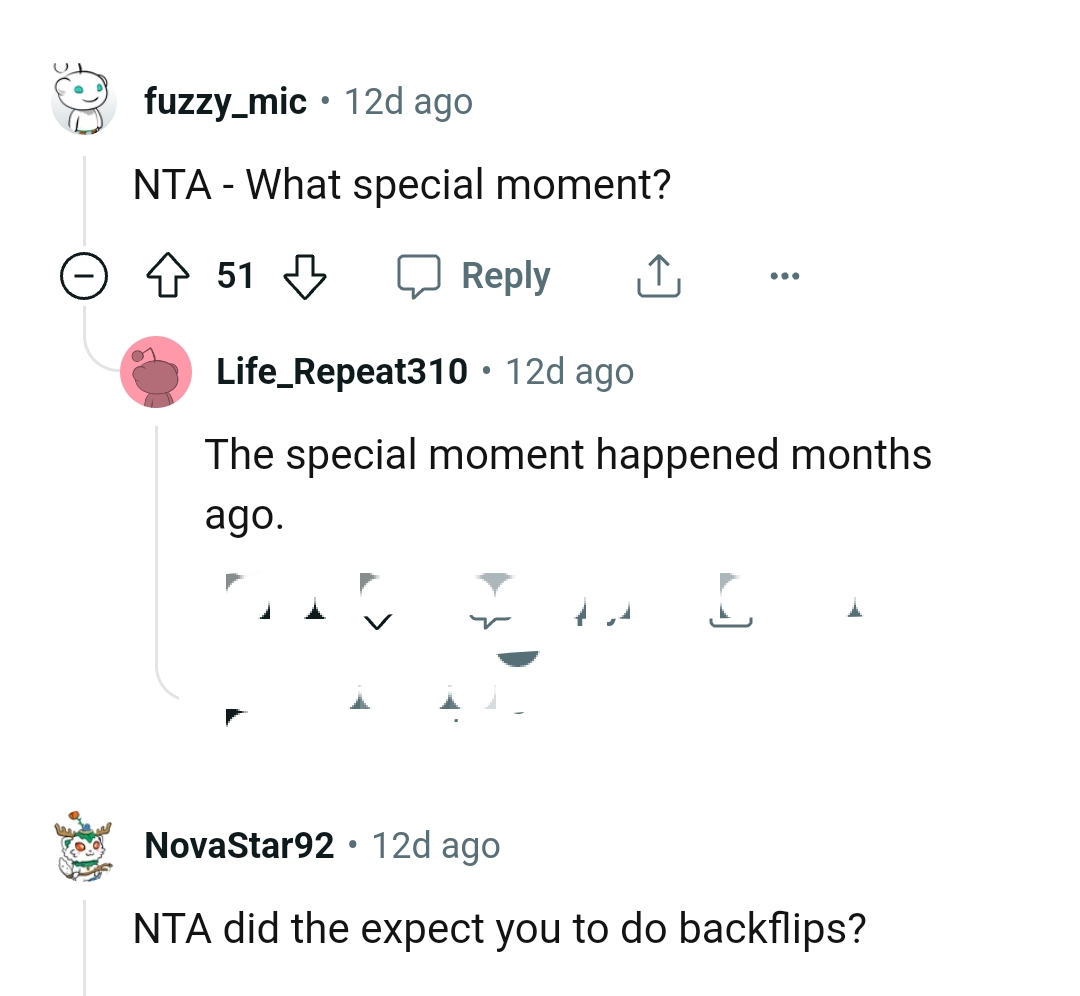Open the share options for fuzzy_mic's comment

pyautogui.click(x=657, y=276)
